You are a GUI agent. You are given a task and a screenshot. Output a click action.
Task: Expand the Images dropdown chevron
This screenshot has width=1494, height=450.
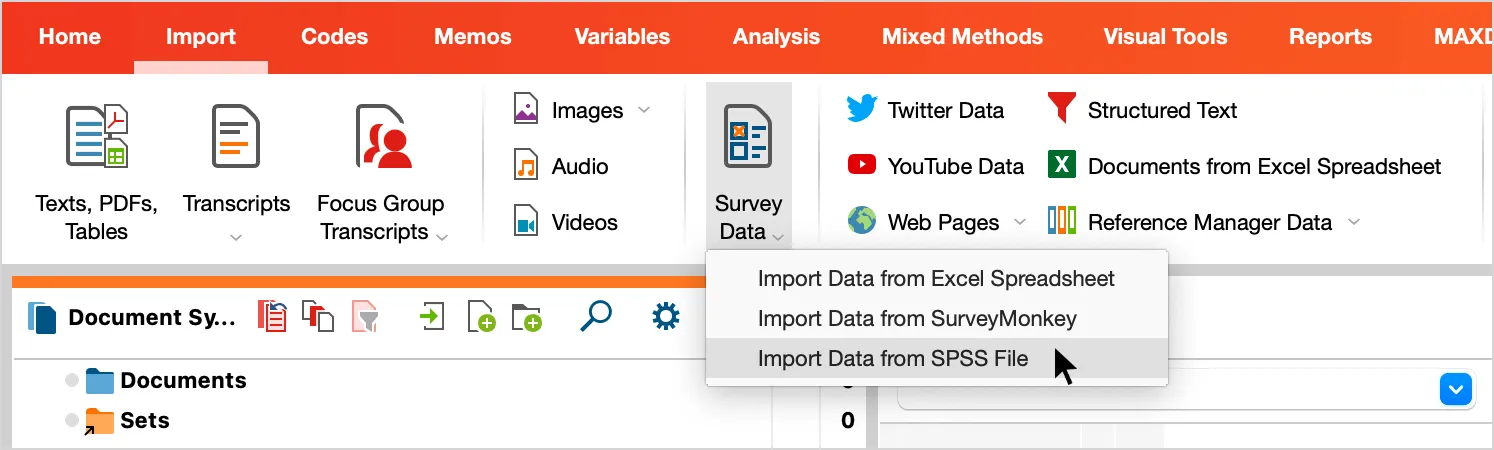pos(644,110)
